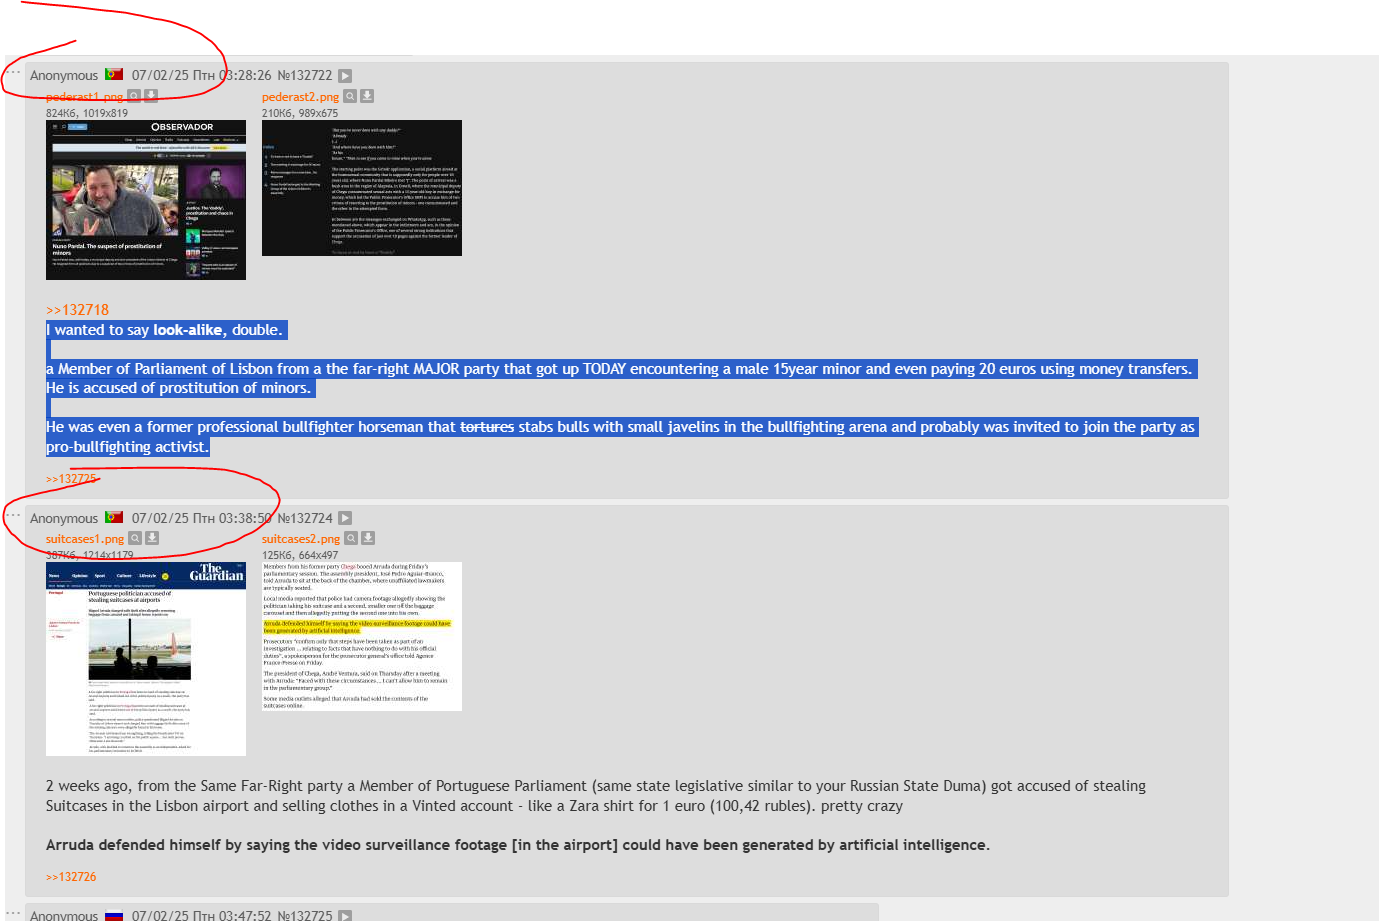Click post number №132722 to reply
Viewport: 1379px width, 921px height.
tap(305, 75)
